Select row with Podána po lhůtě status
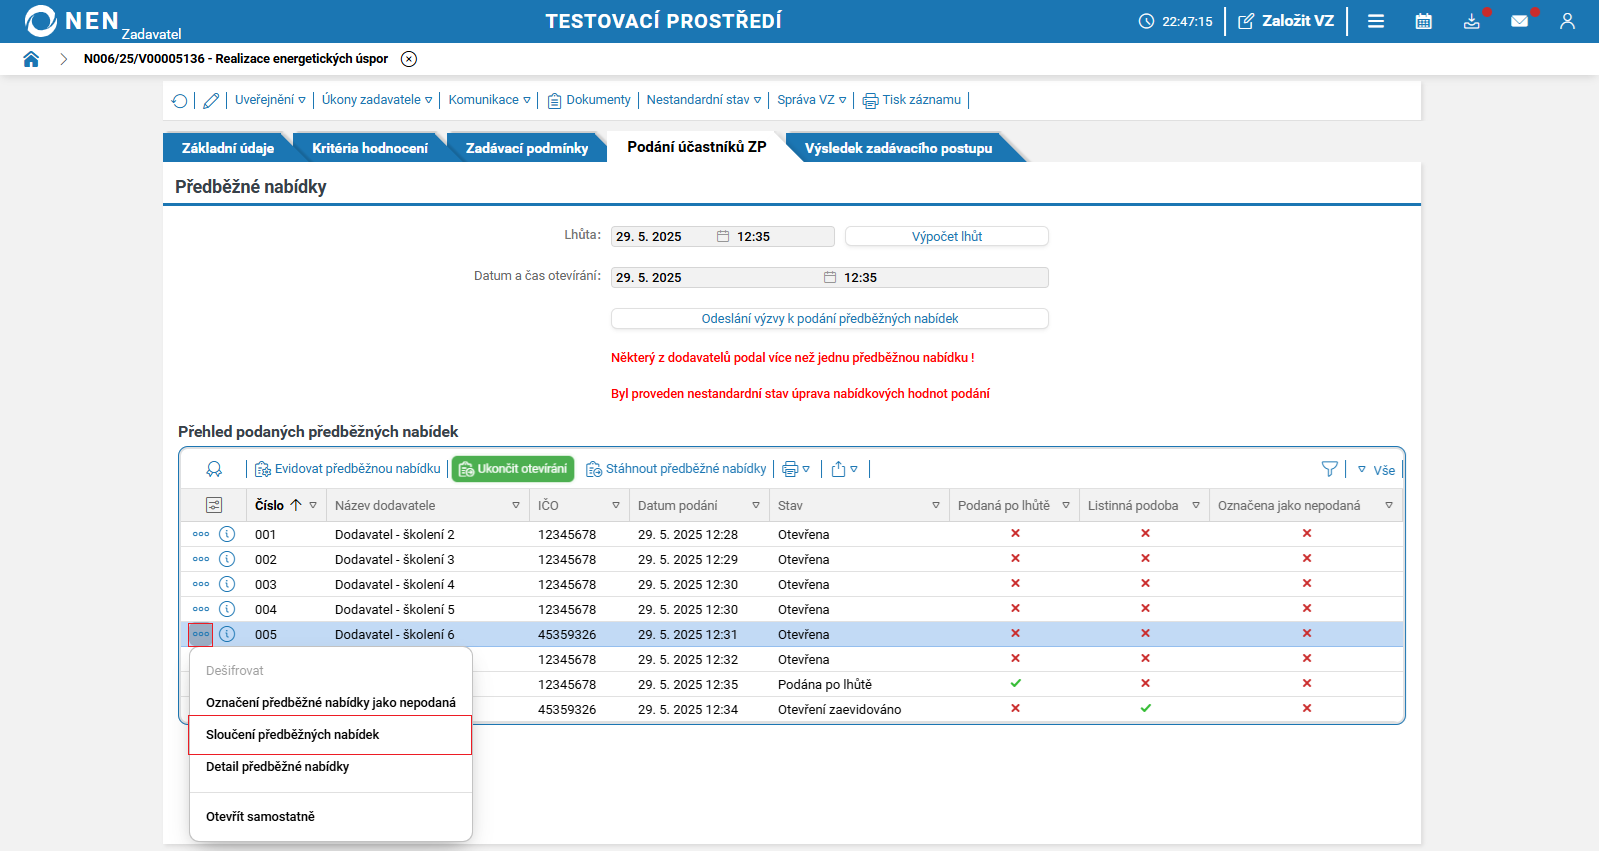Image resolution: width=1599 pixels, height=851 pixels. 792,685
